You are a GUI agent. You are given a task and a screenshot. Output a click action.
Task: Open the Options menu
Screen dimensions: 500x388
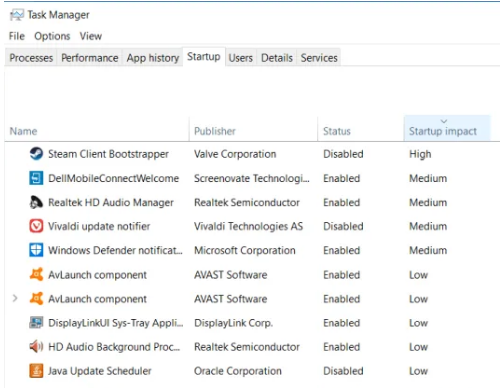coord(52,36)
